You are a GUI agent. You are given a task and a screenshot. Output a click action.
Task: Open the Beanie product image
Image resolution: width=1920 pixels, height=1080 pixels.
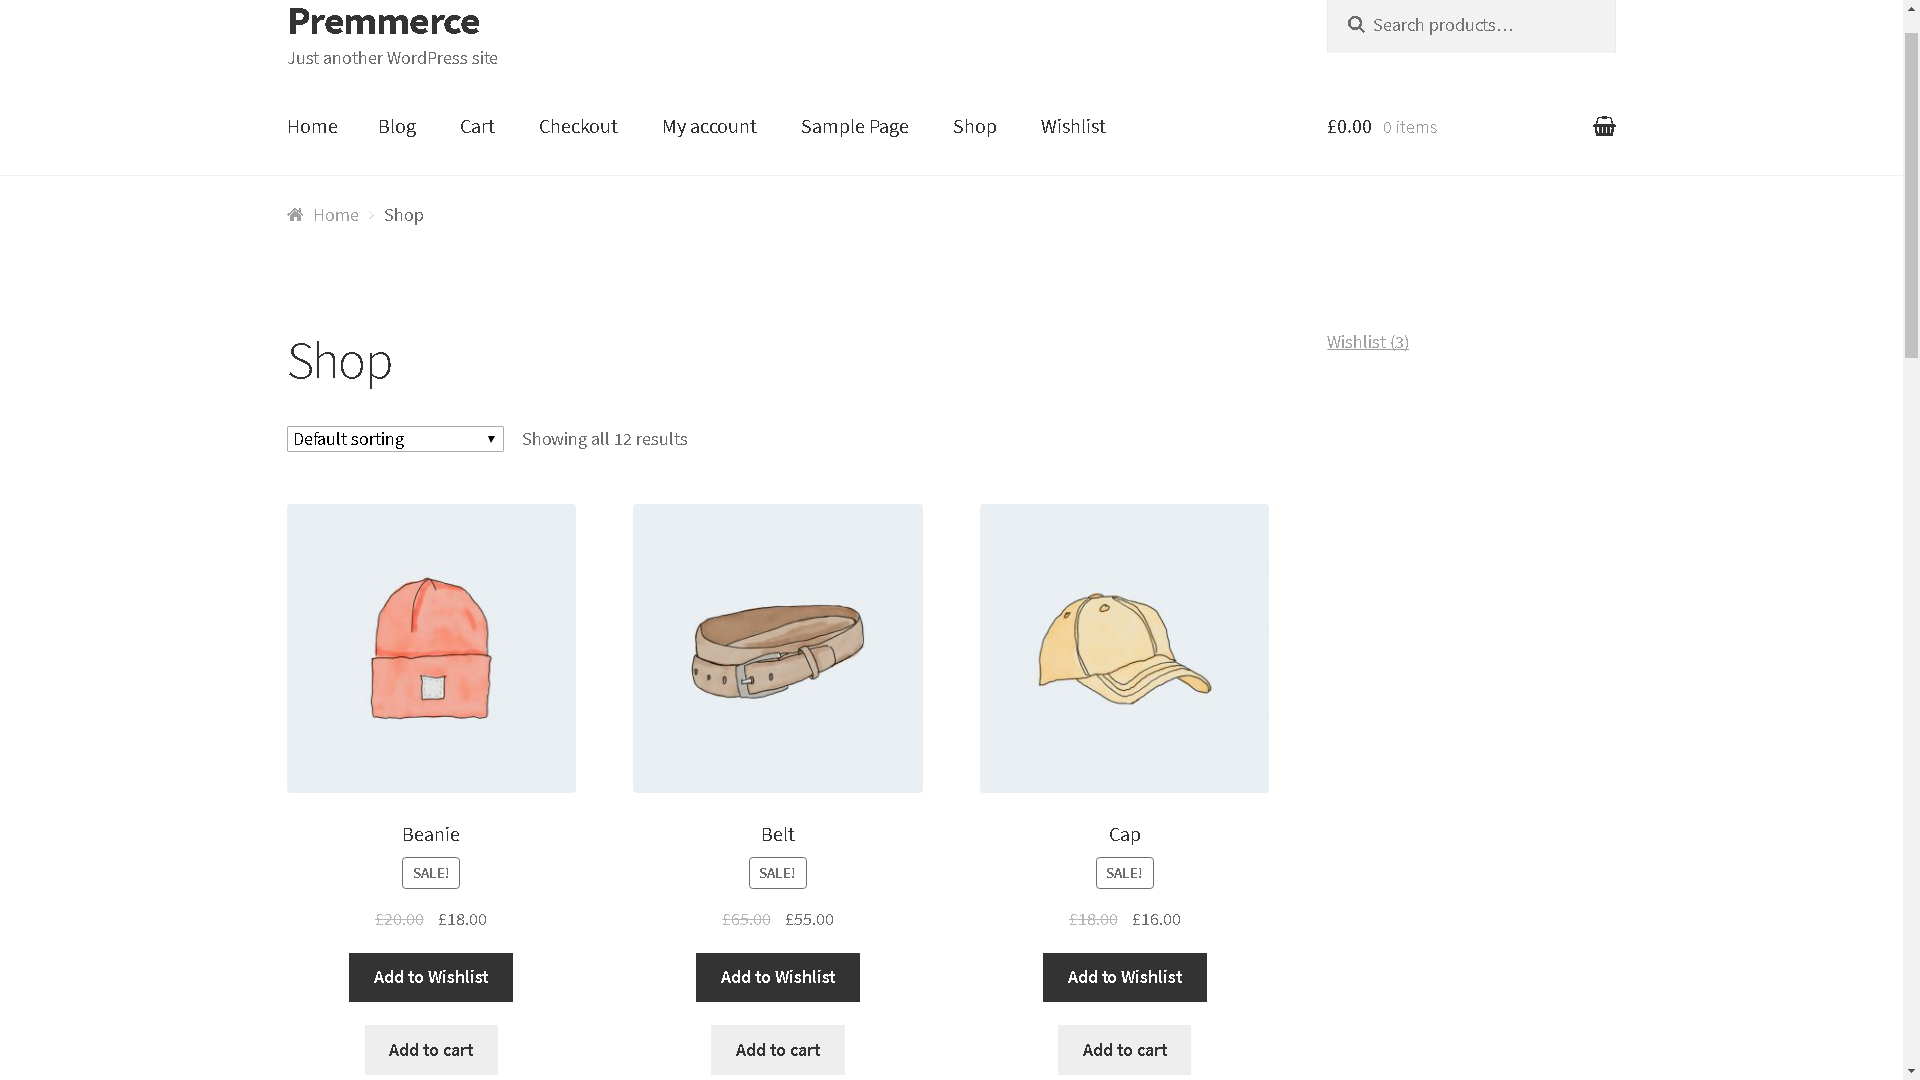click(x=431, y=648)
